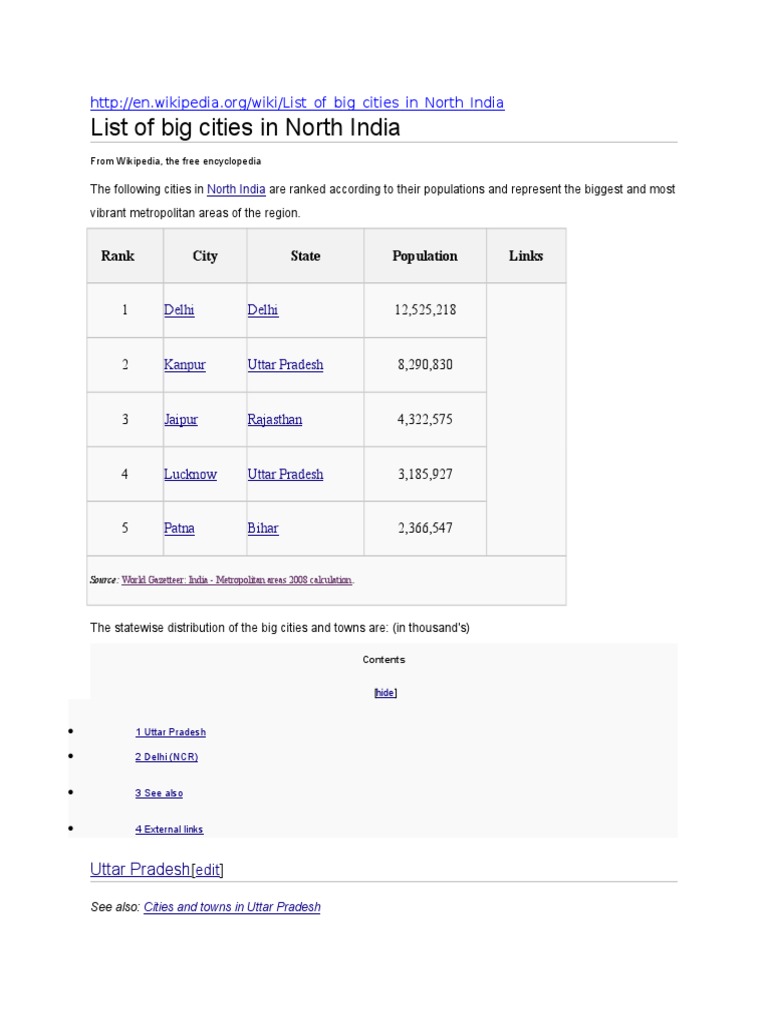Open the World Gazetteer source link
Screen dimensions: 768x1024
(x=237, y=580)
